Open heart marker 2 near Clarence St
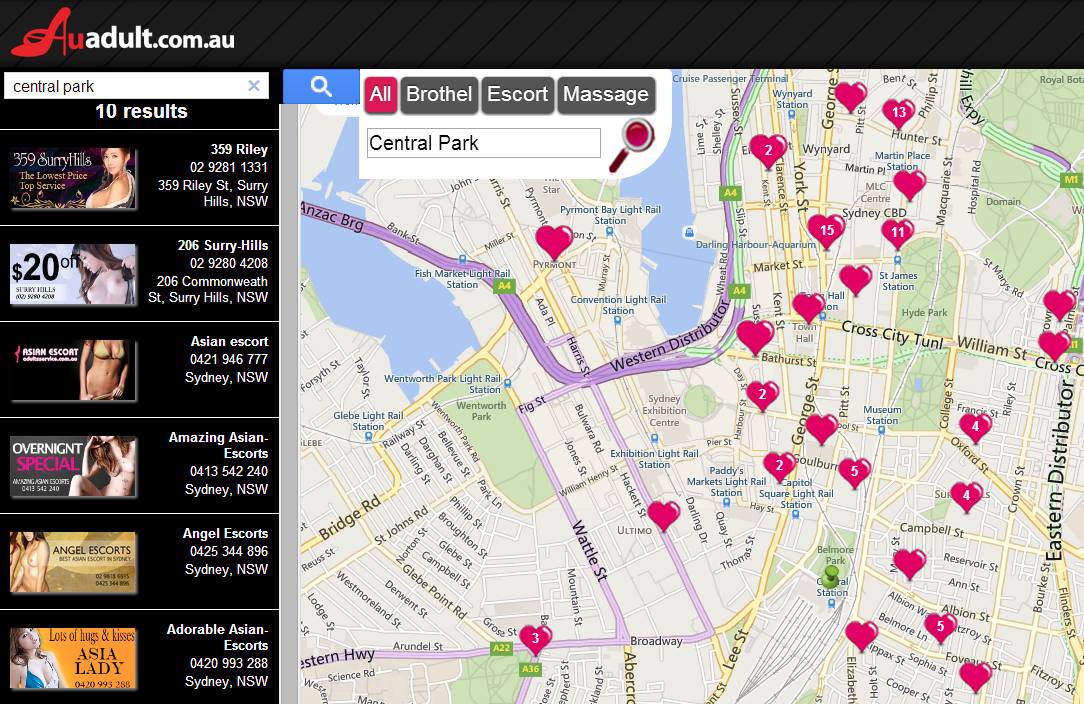Screen dimensions: 1084x704 coord(768,151)
